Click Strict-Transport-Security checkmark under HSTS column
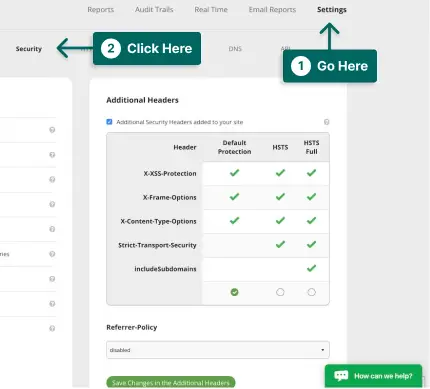This screenshot has width=430, height=389. [x=280, y=244]
